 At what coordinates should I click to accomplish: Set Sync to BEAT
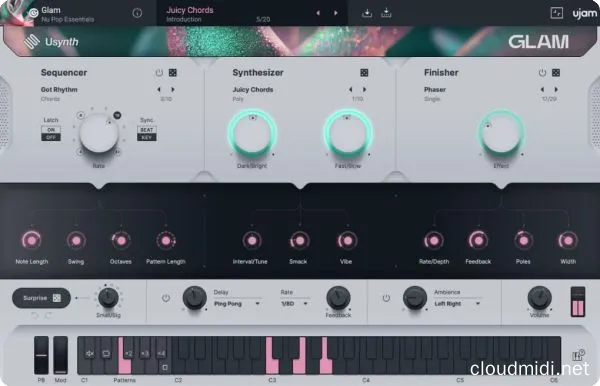(147, 130)
